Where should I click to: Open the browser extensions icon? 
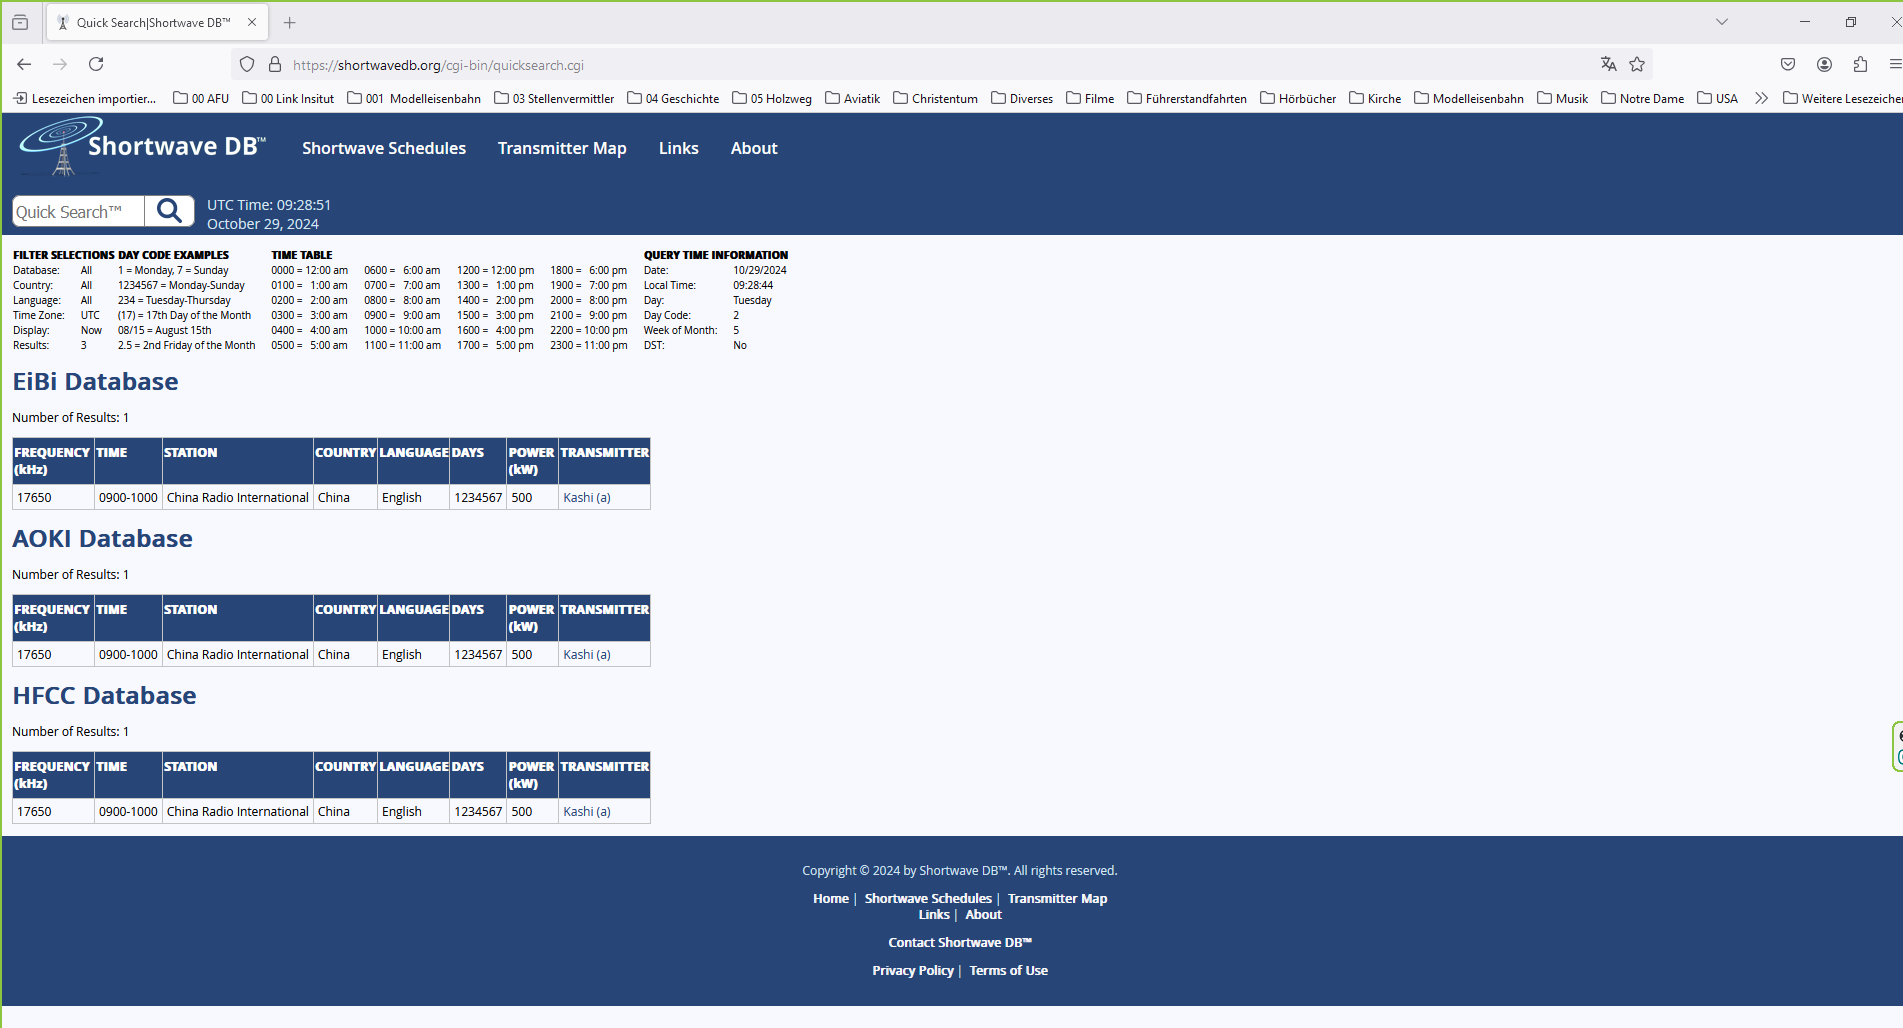[x=1860, y=64]
